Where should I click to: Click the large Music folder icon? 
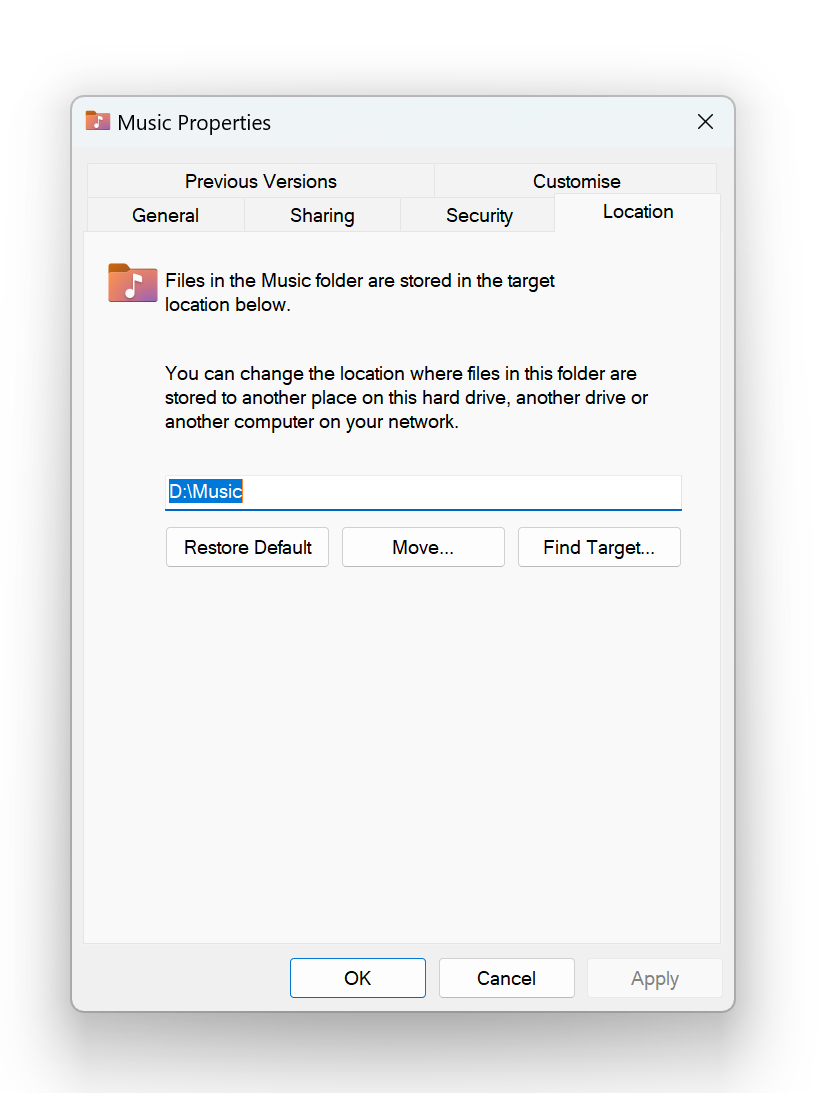pyautogui.click(x=132, y=283)
